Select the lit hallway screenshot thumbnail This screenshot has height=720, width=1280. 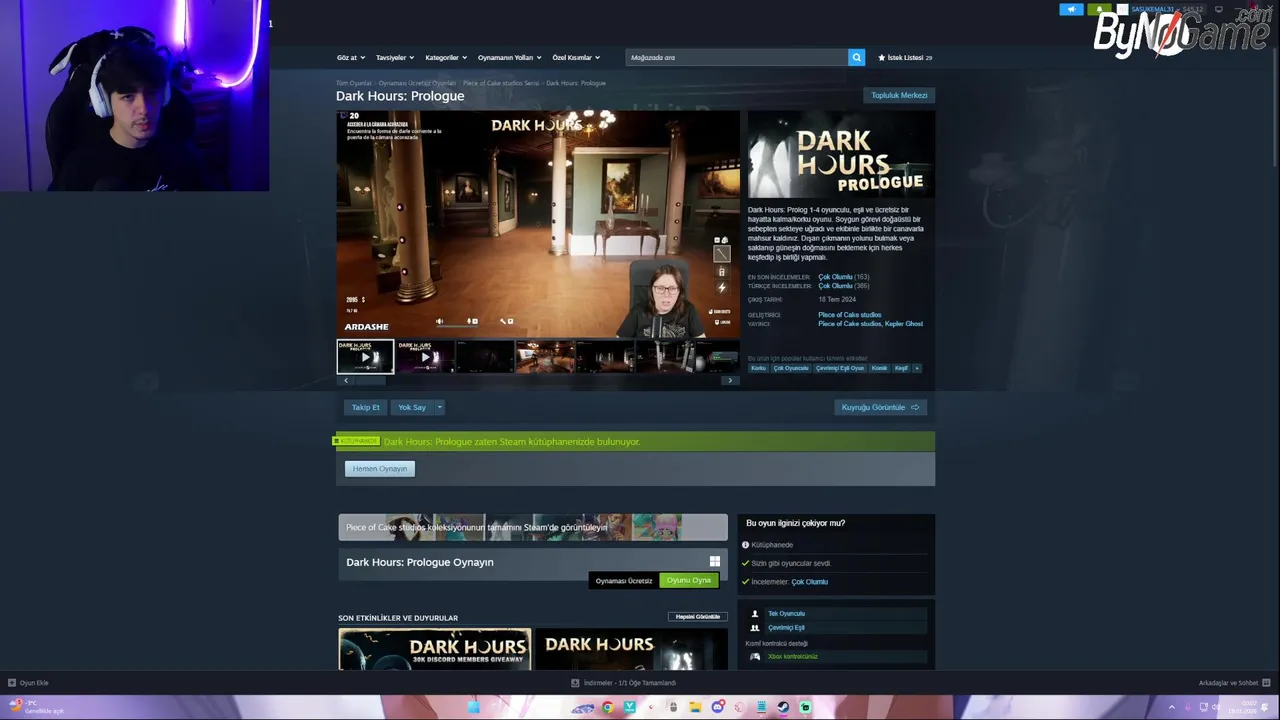click(x=545, y=357)
